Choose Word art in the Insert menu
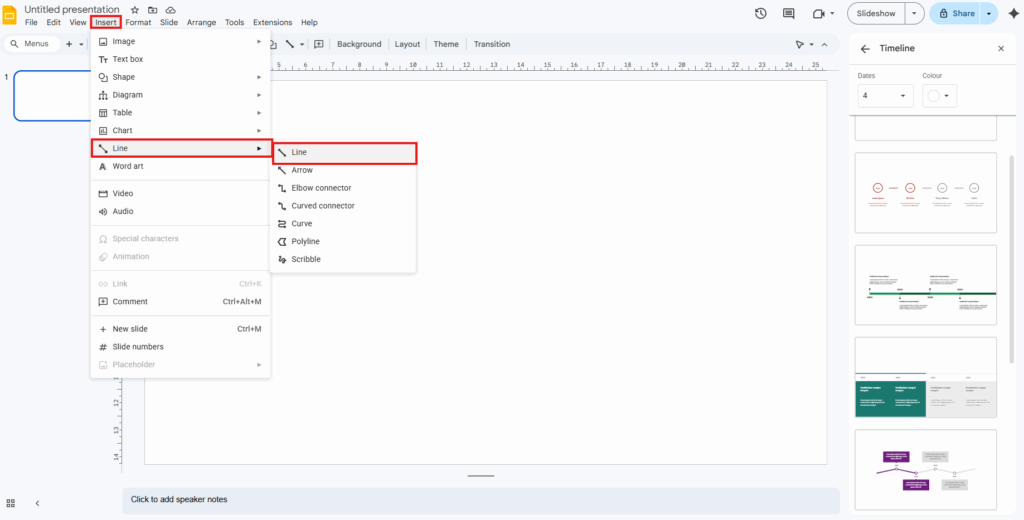This screenshot has height=520, width=1024. (x=128, y=166)
